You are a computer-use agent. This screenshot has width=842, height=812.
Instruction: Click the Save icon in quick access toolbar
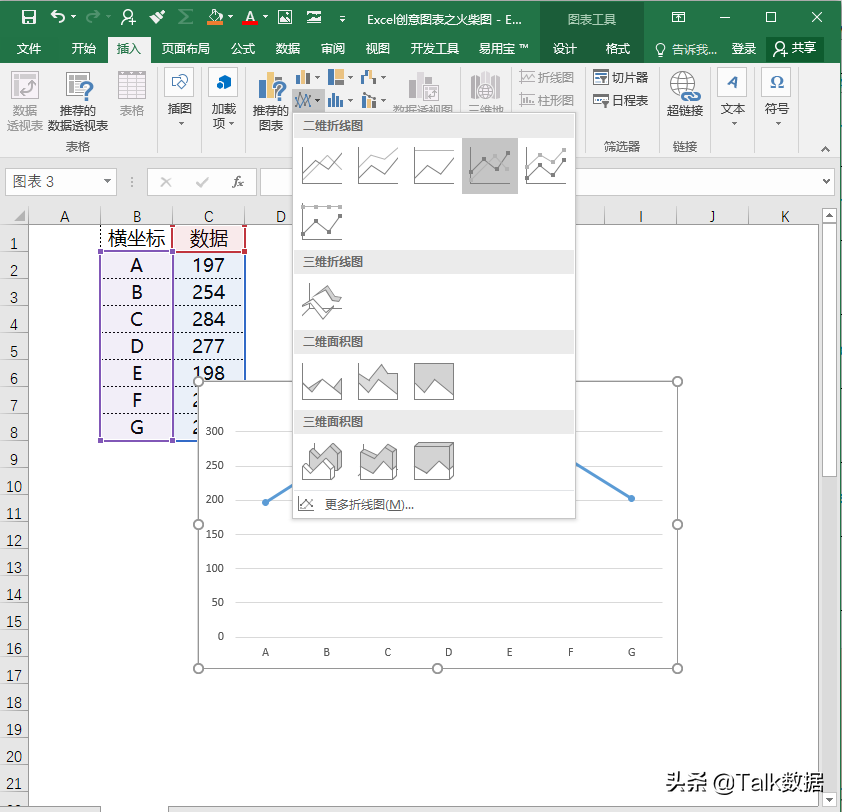(28, 17)
